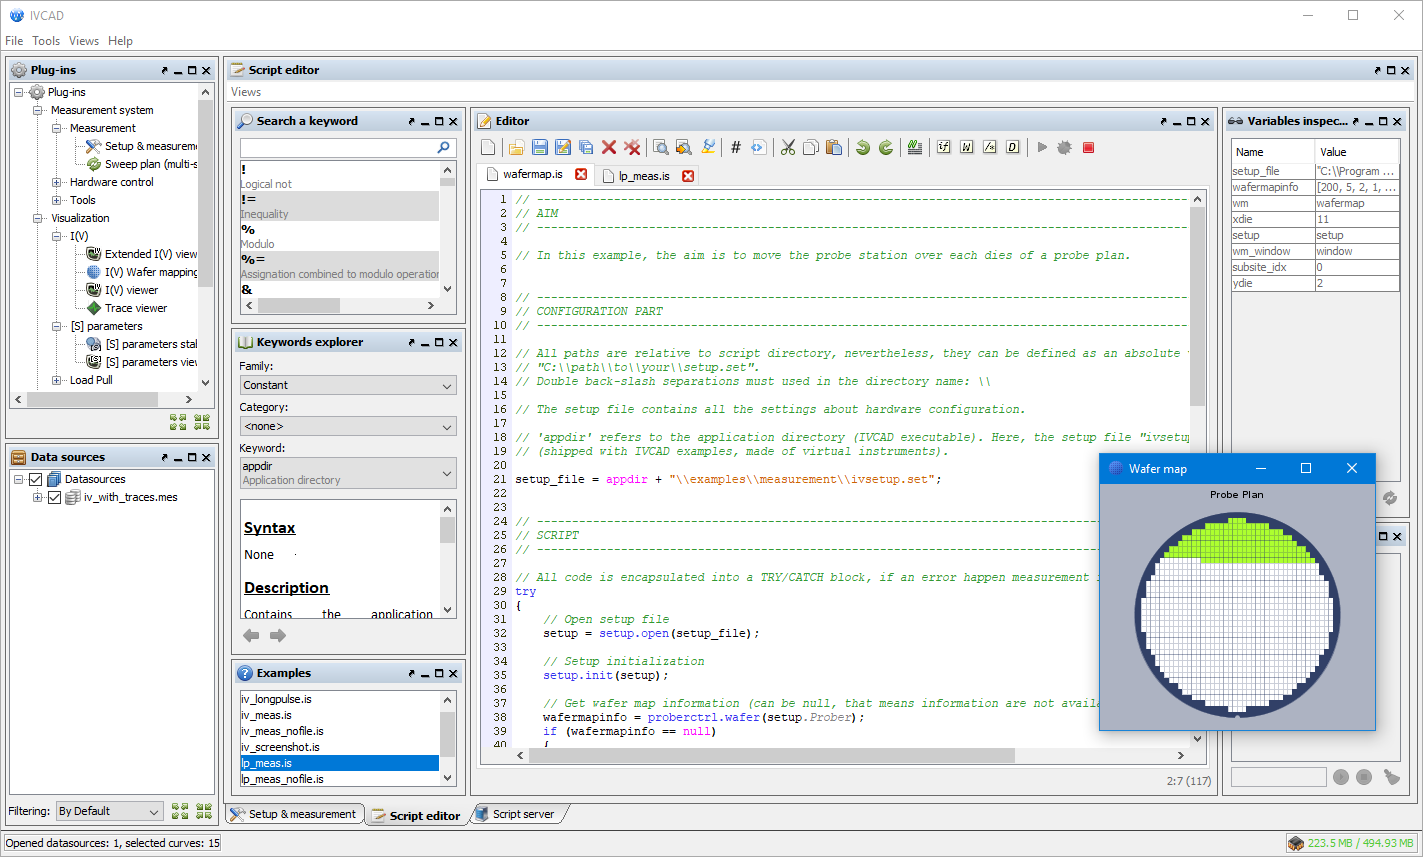The image size is (1423, 857).
Task: Click the copy icon in Editor toolbar
Action: pos(811,147)
